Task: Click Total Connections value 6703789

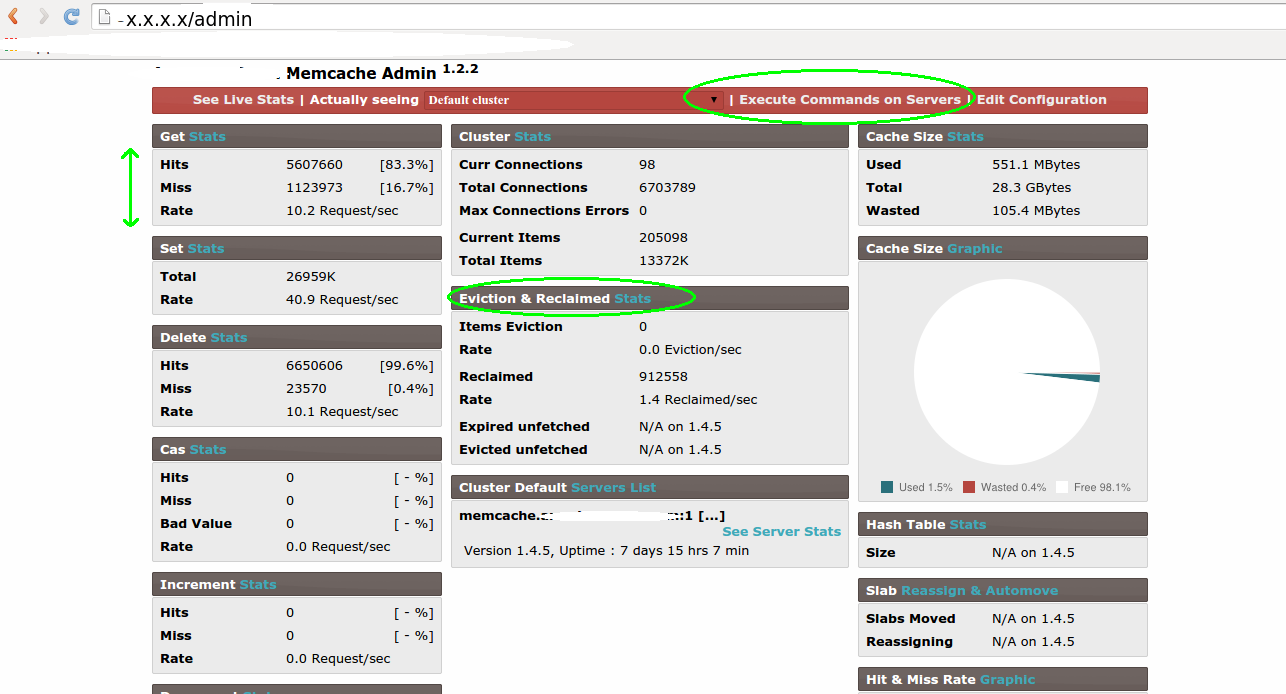Action: tap(667, 188)
